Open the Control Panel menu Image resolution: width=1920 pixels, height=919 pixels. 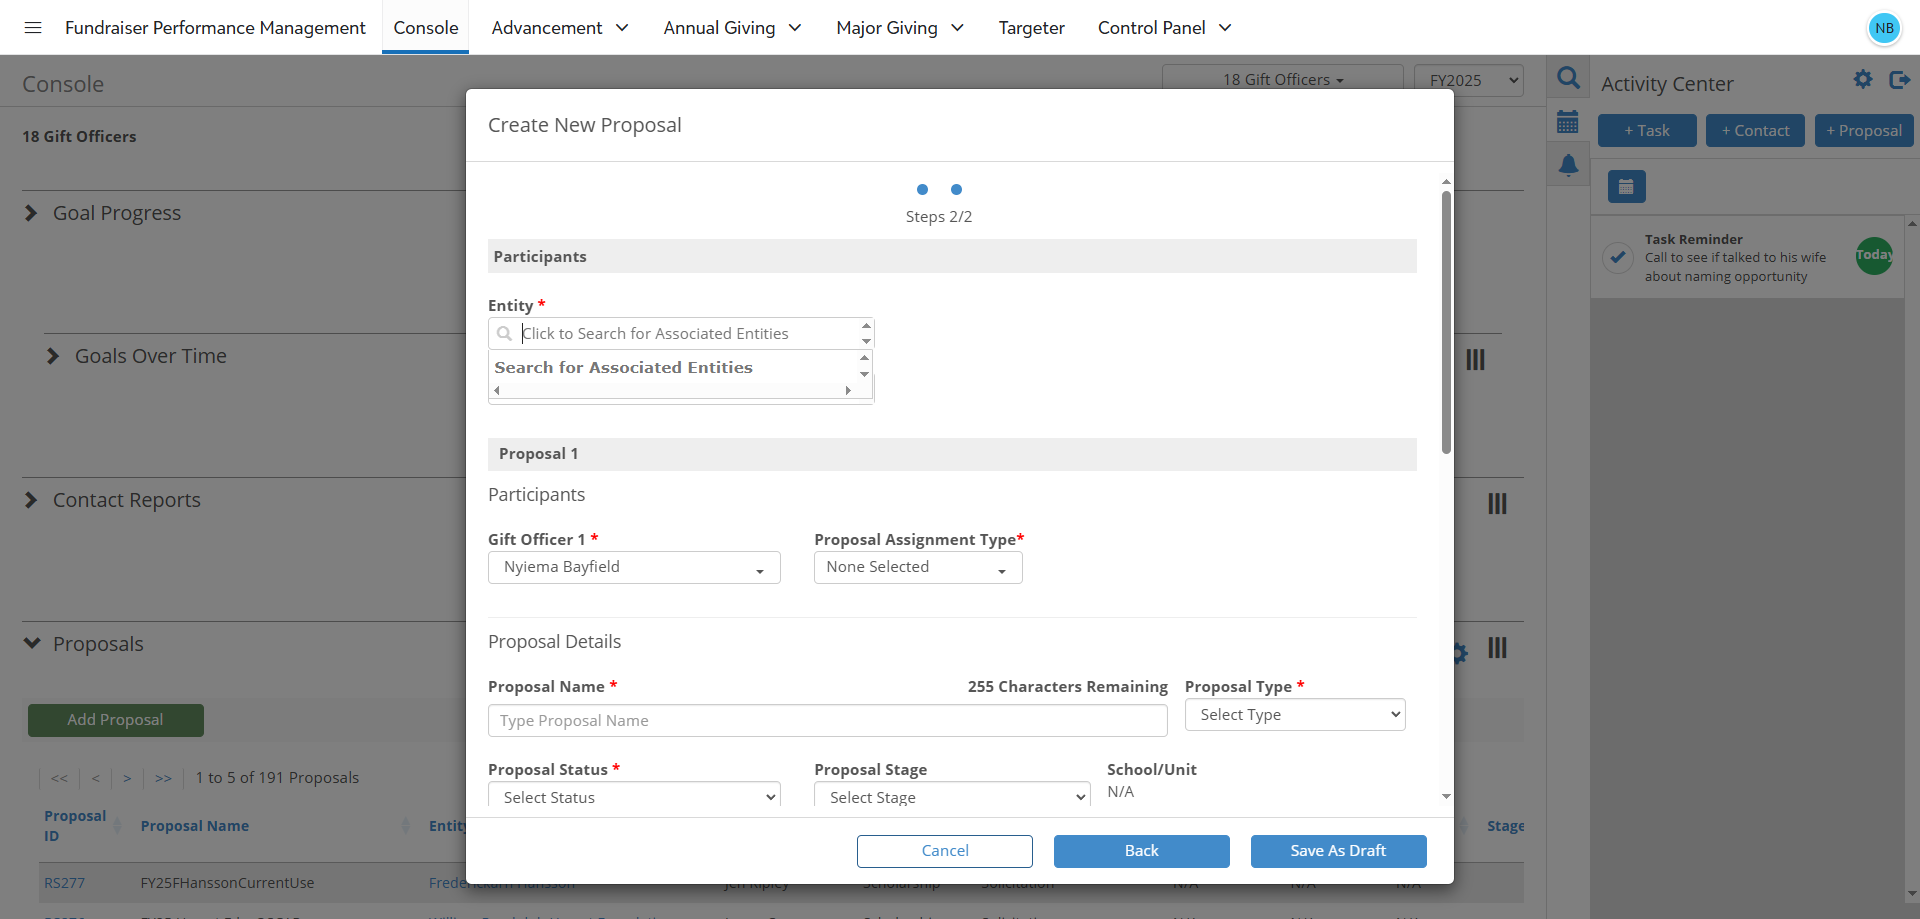[1164, 27]
